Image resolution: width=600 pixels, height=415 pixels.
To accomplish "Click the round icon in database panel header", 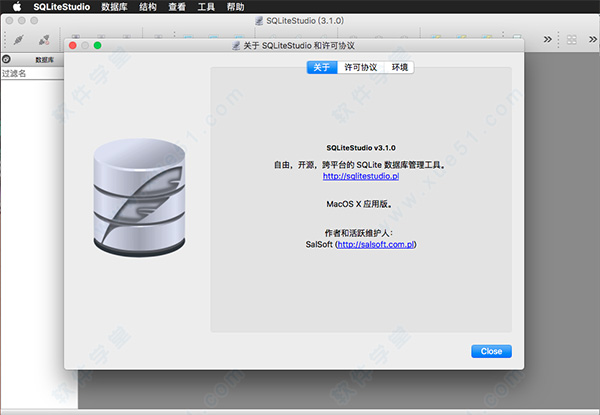I will pyautogui.click(x=6, y=59).
